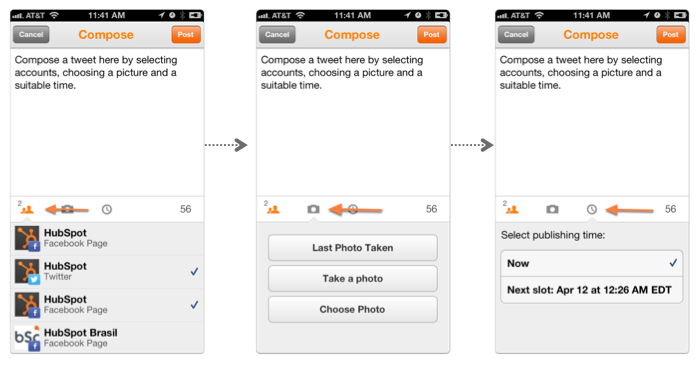Image resolution: width=699 pixels, height=366 pixels.
Task: Select Now as publishing time
Action: click(592, 263)
